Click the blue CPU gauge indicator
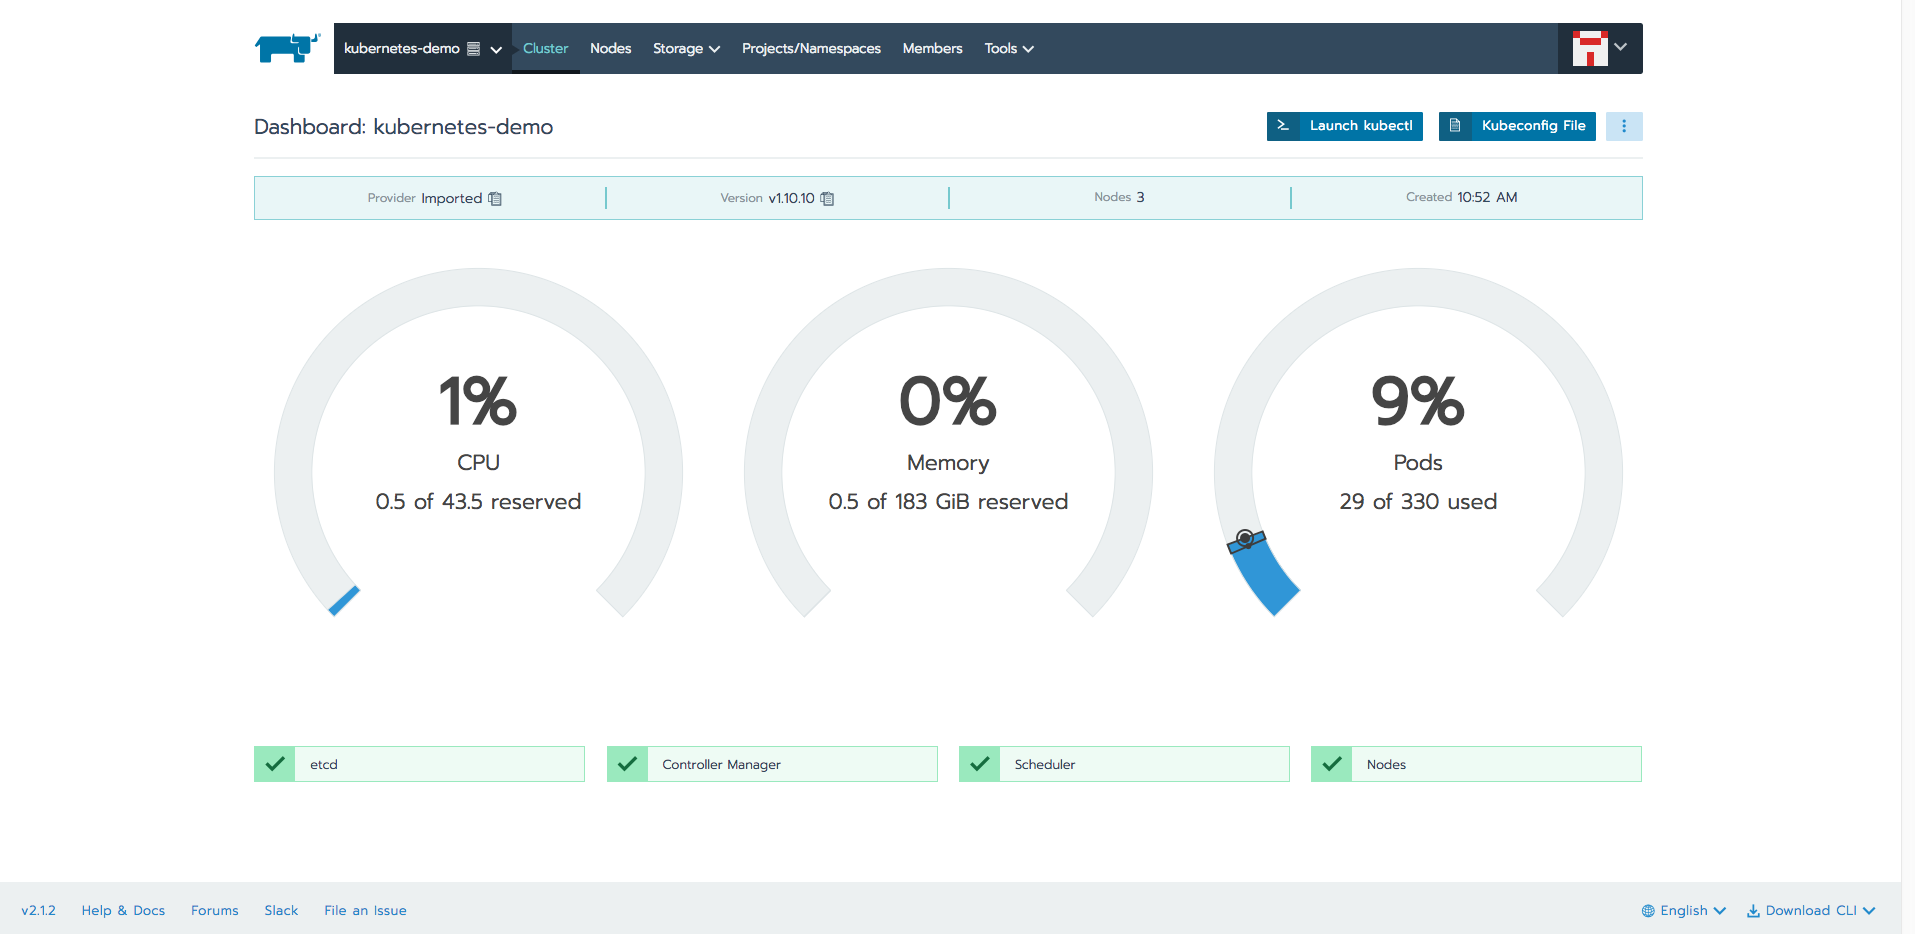Image resolution: width=1915 pixels, height=934 pixels. (344, 600)
